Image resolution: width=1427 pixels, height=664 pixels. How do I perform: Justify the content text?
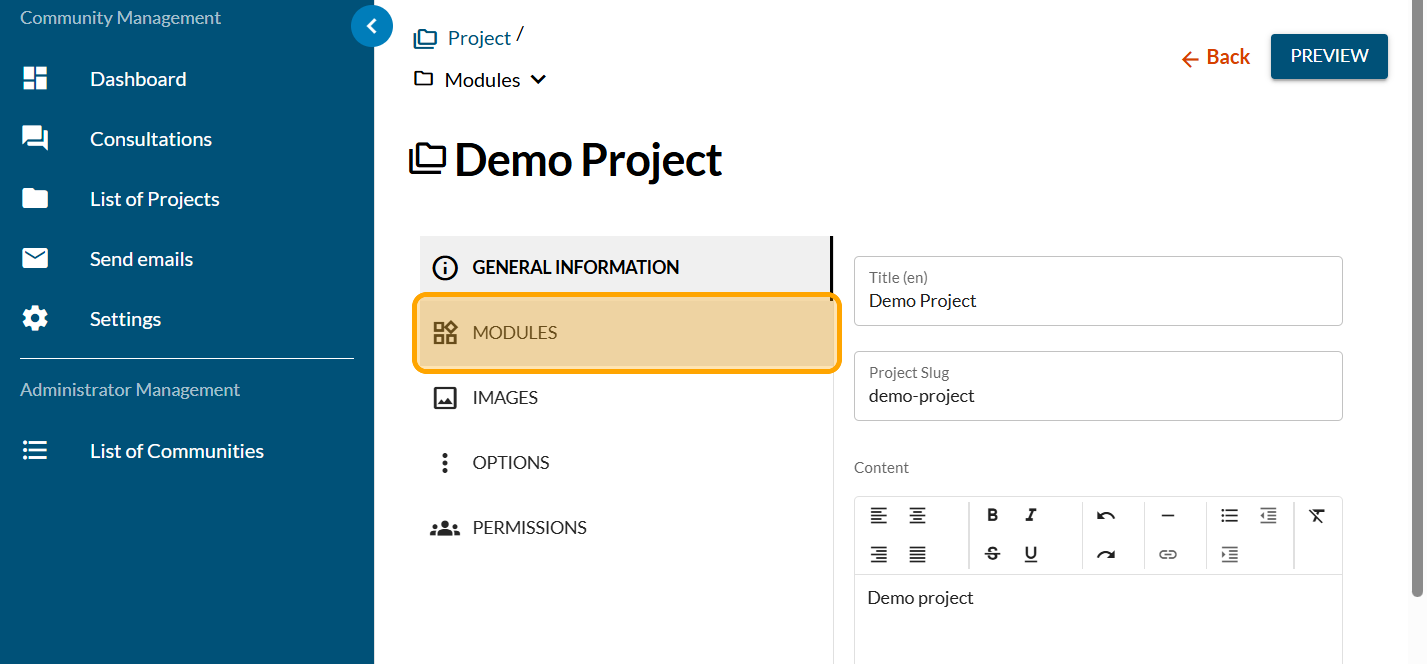pos(916,554)
